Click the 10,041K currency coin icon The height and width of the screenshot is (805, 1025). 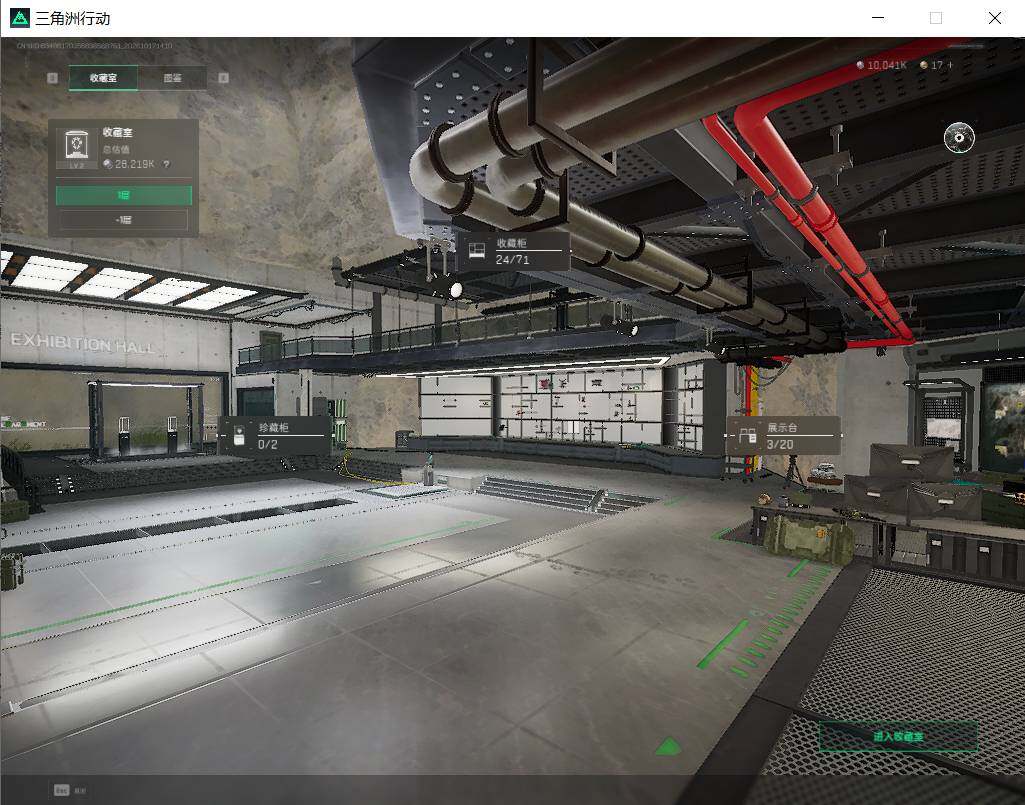[860, 65]
